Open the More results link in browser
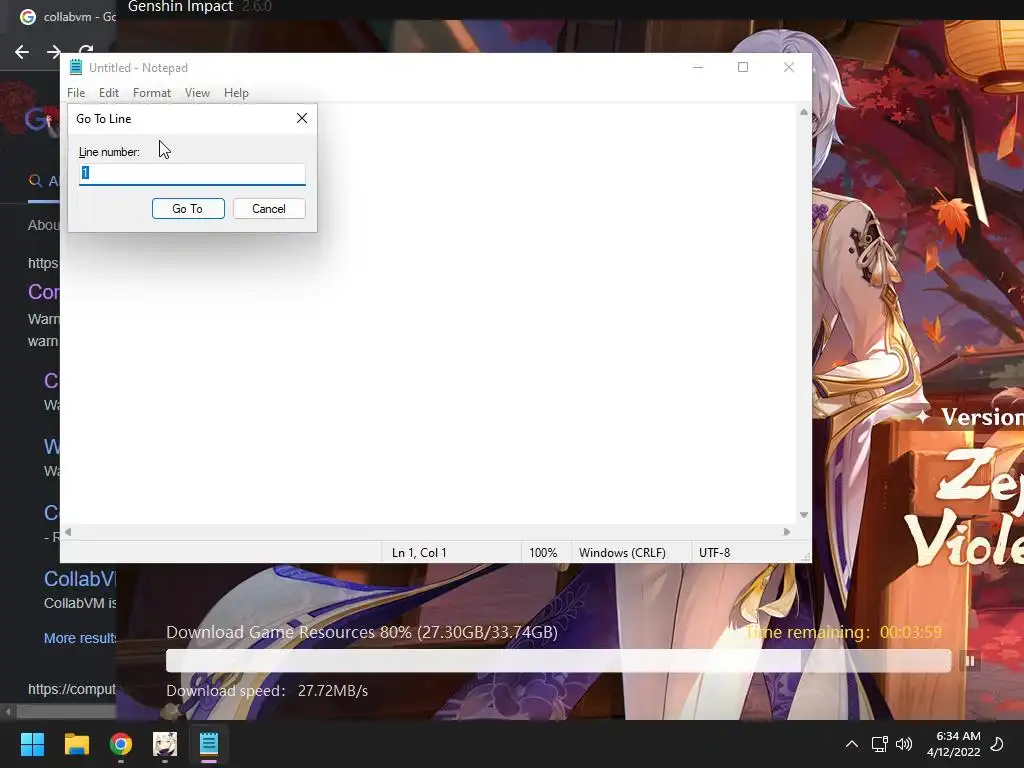 (x=80, y=638)
